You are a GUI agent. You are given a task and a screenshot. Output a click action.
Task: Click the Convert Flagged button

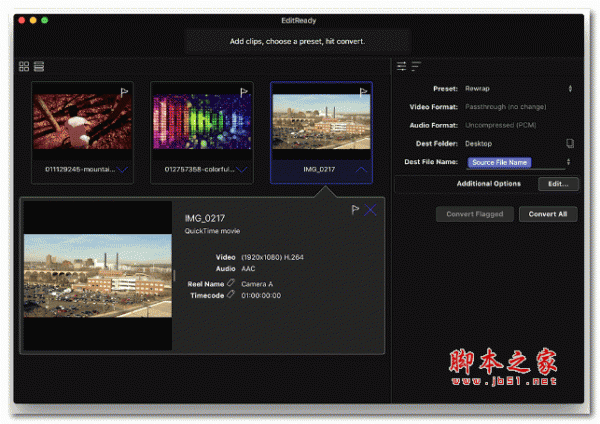click(x=474, y=214)
